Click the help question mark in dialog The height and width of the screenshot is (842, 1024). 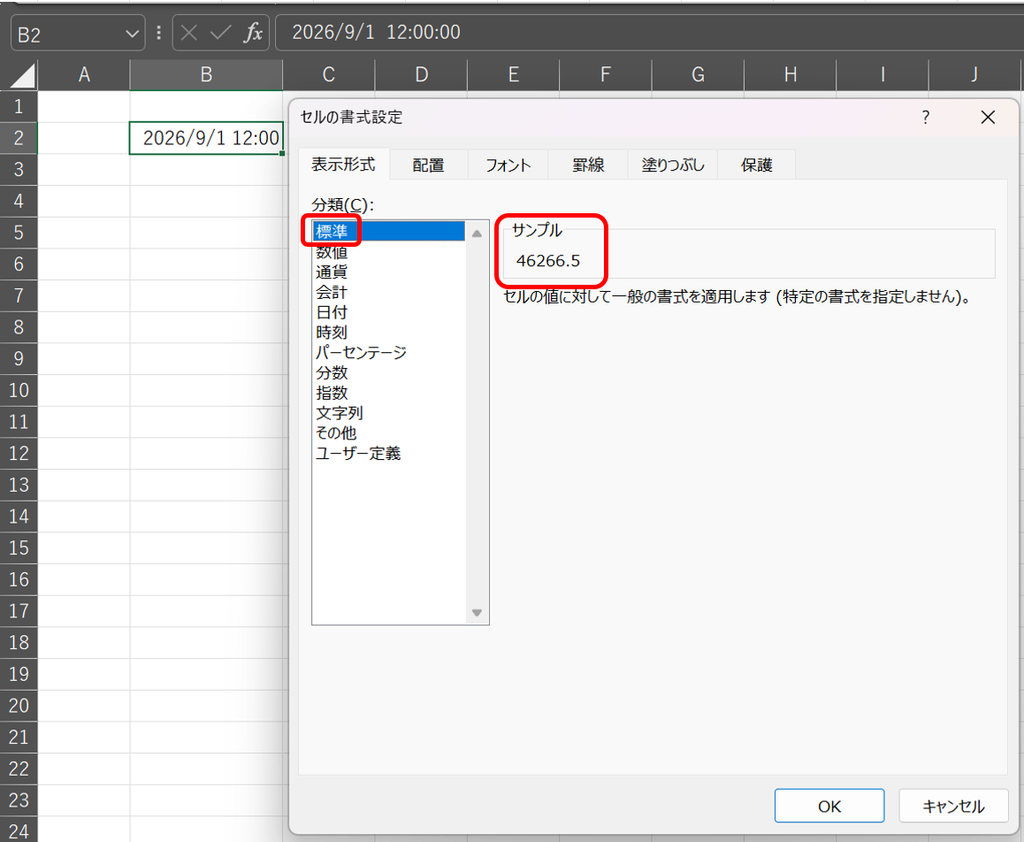[925, 118]
